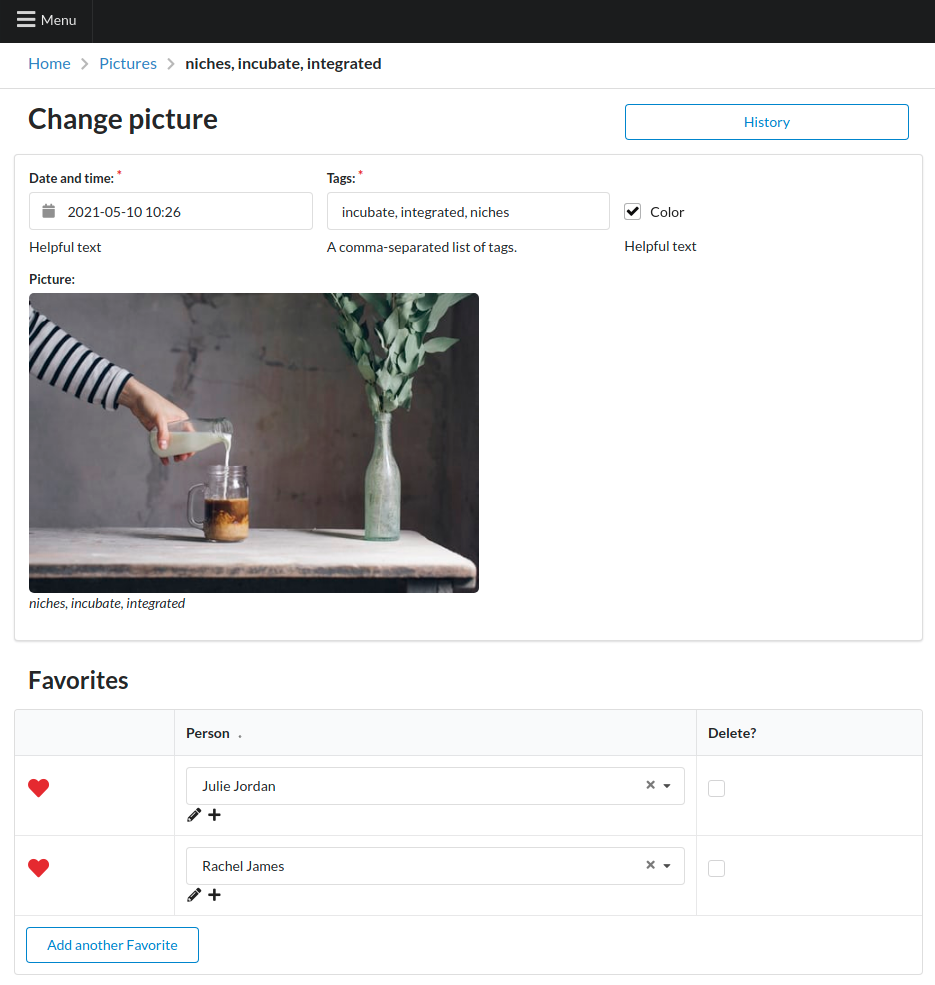Open the Pictures breadcrumb link
The width and height of the screenshot is (935, 985).
tap(128, 63)
